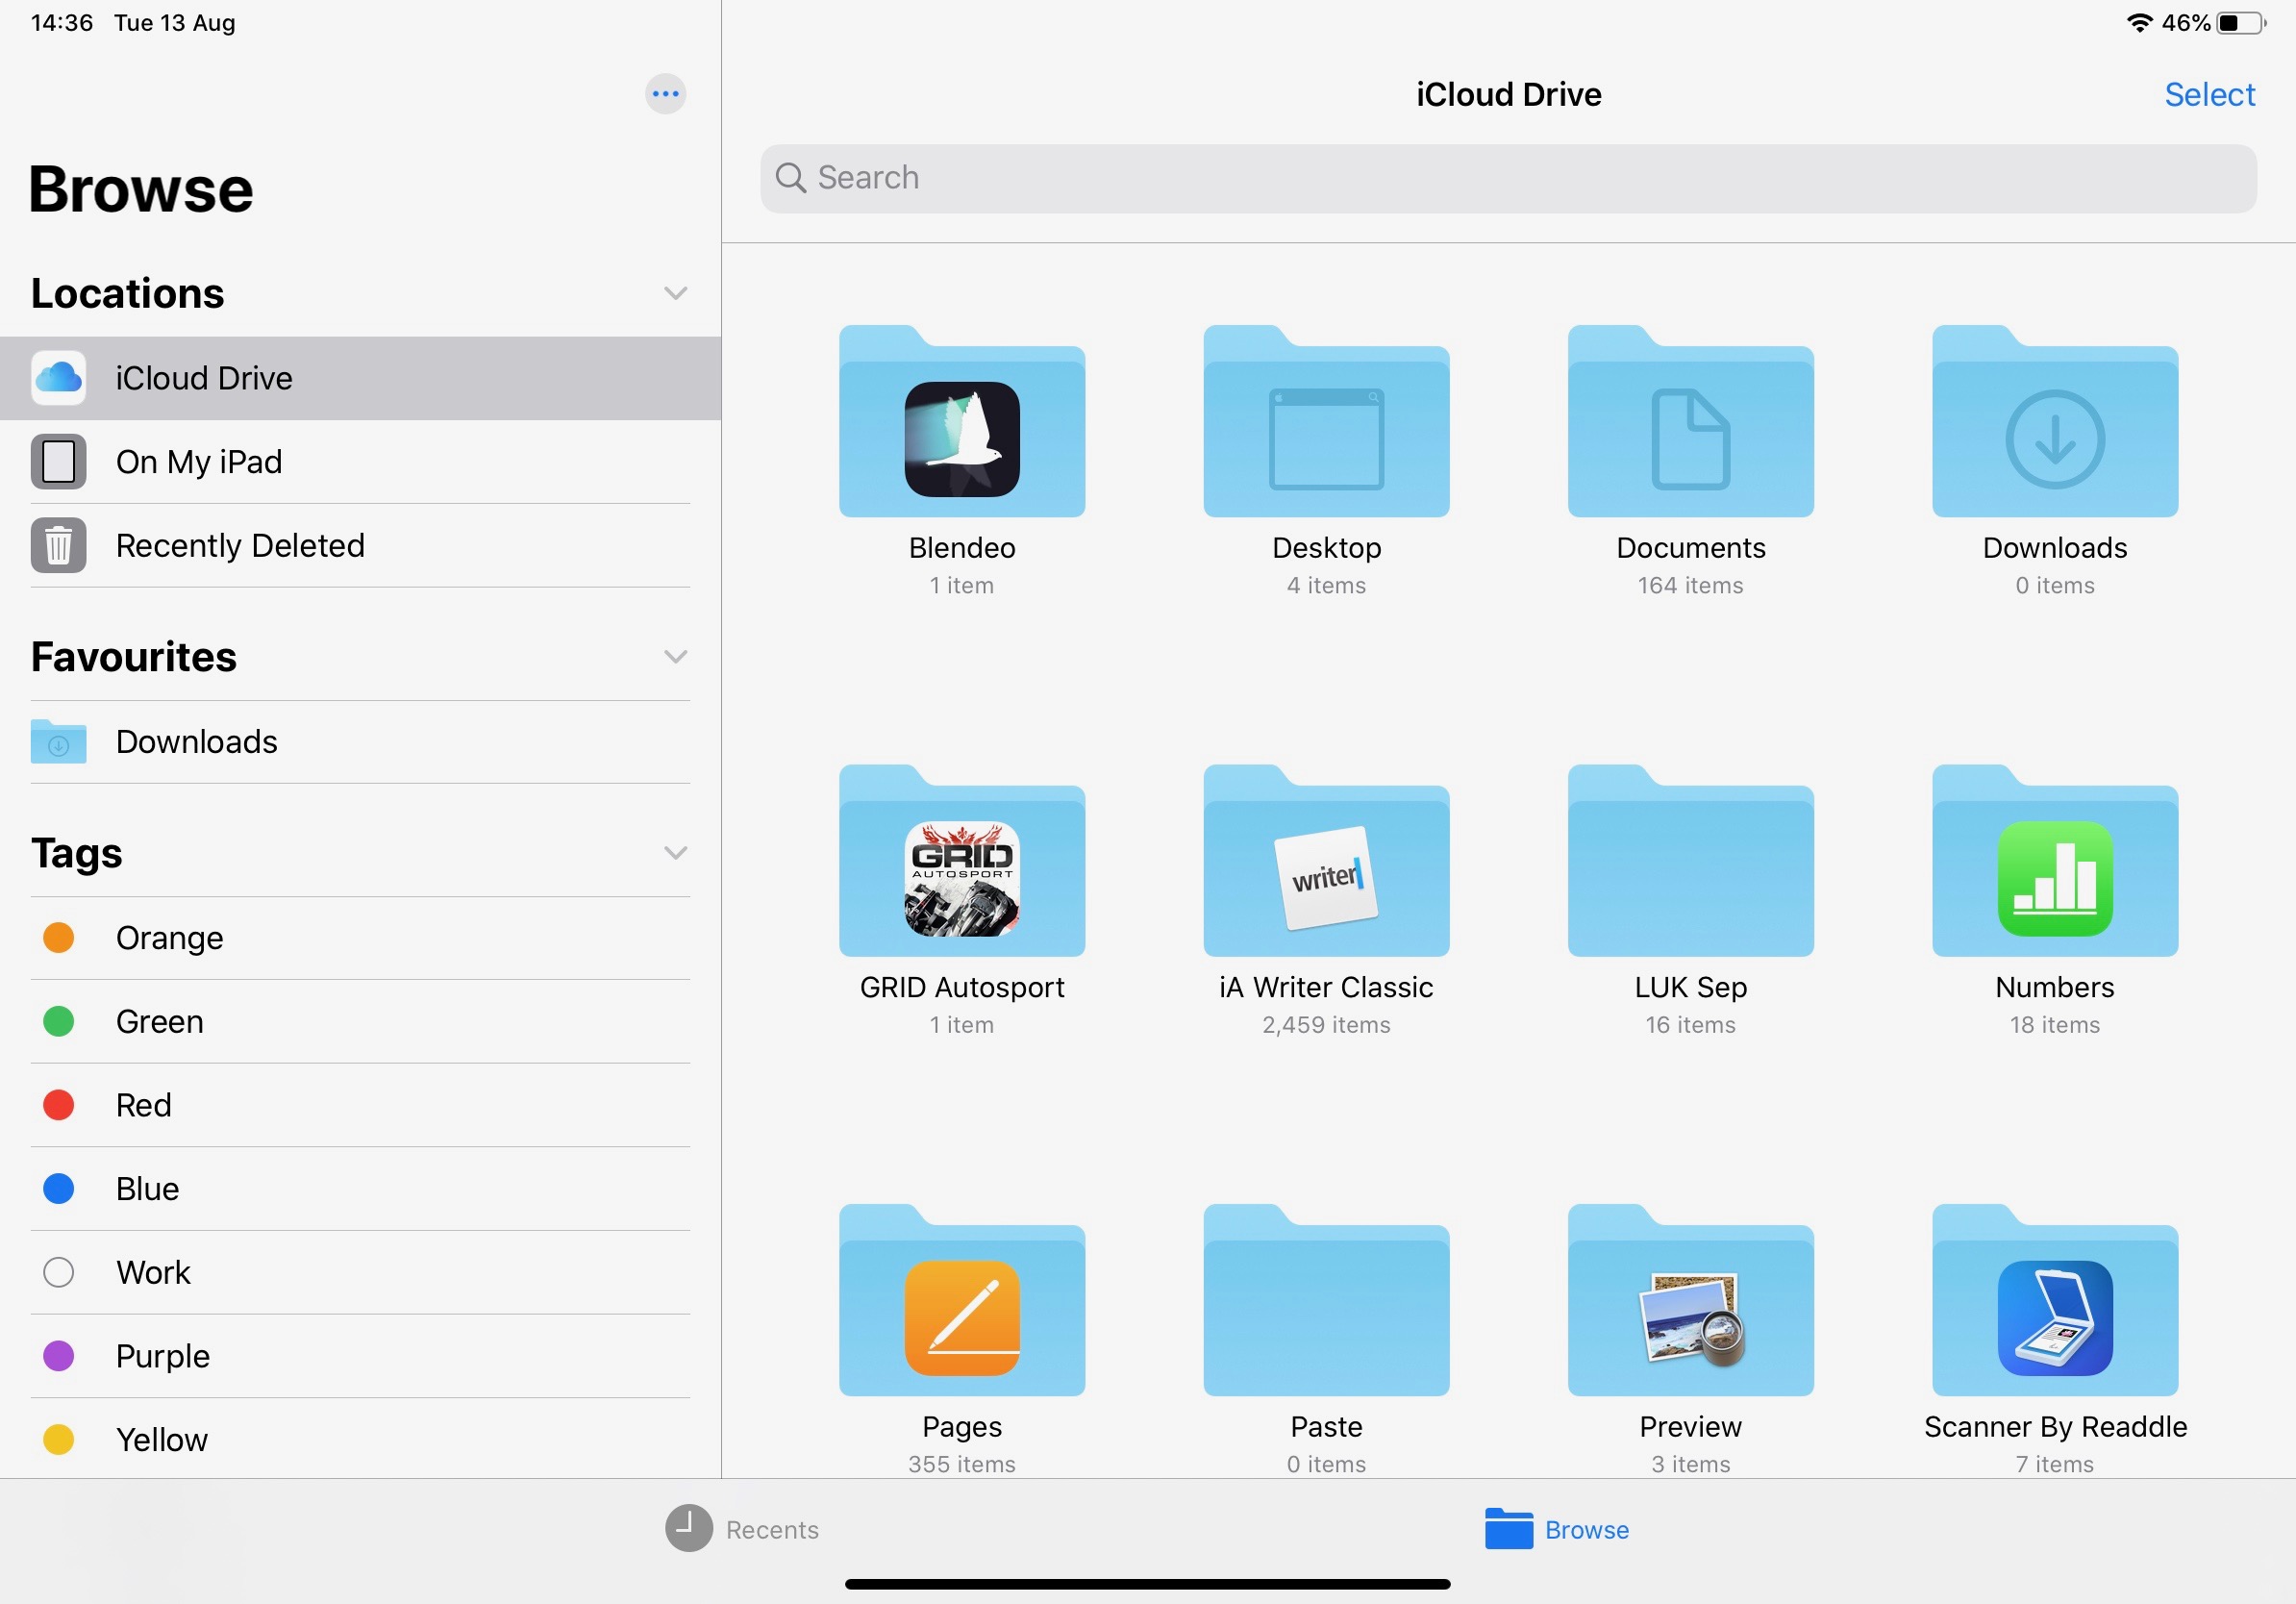2296x1604 pixels.
Task: Select the Green tag dot
Action: pos(58,1022)
